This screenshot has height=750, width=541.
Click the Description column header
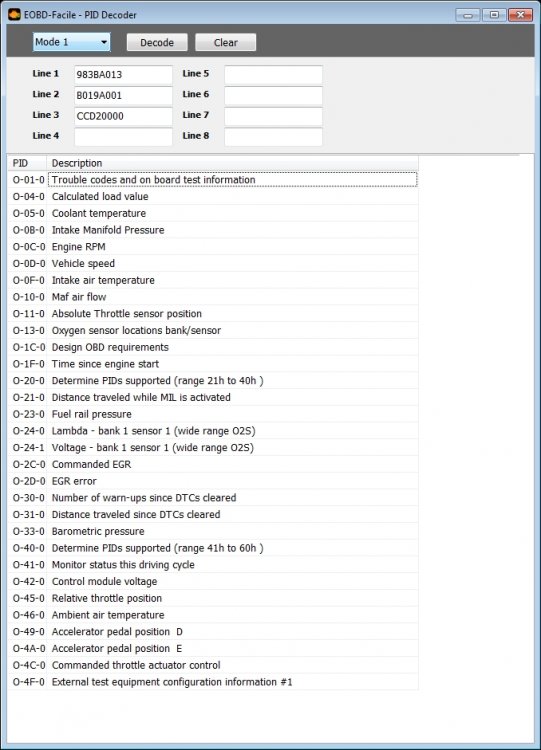point(232,163)
